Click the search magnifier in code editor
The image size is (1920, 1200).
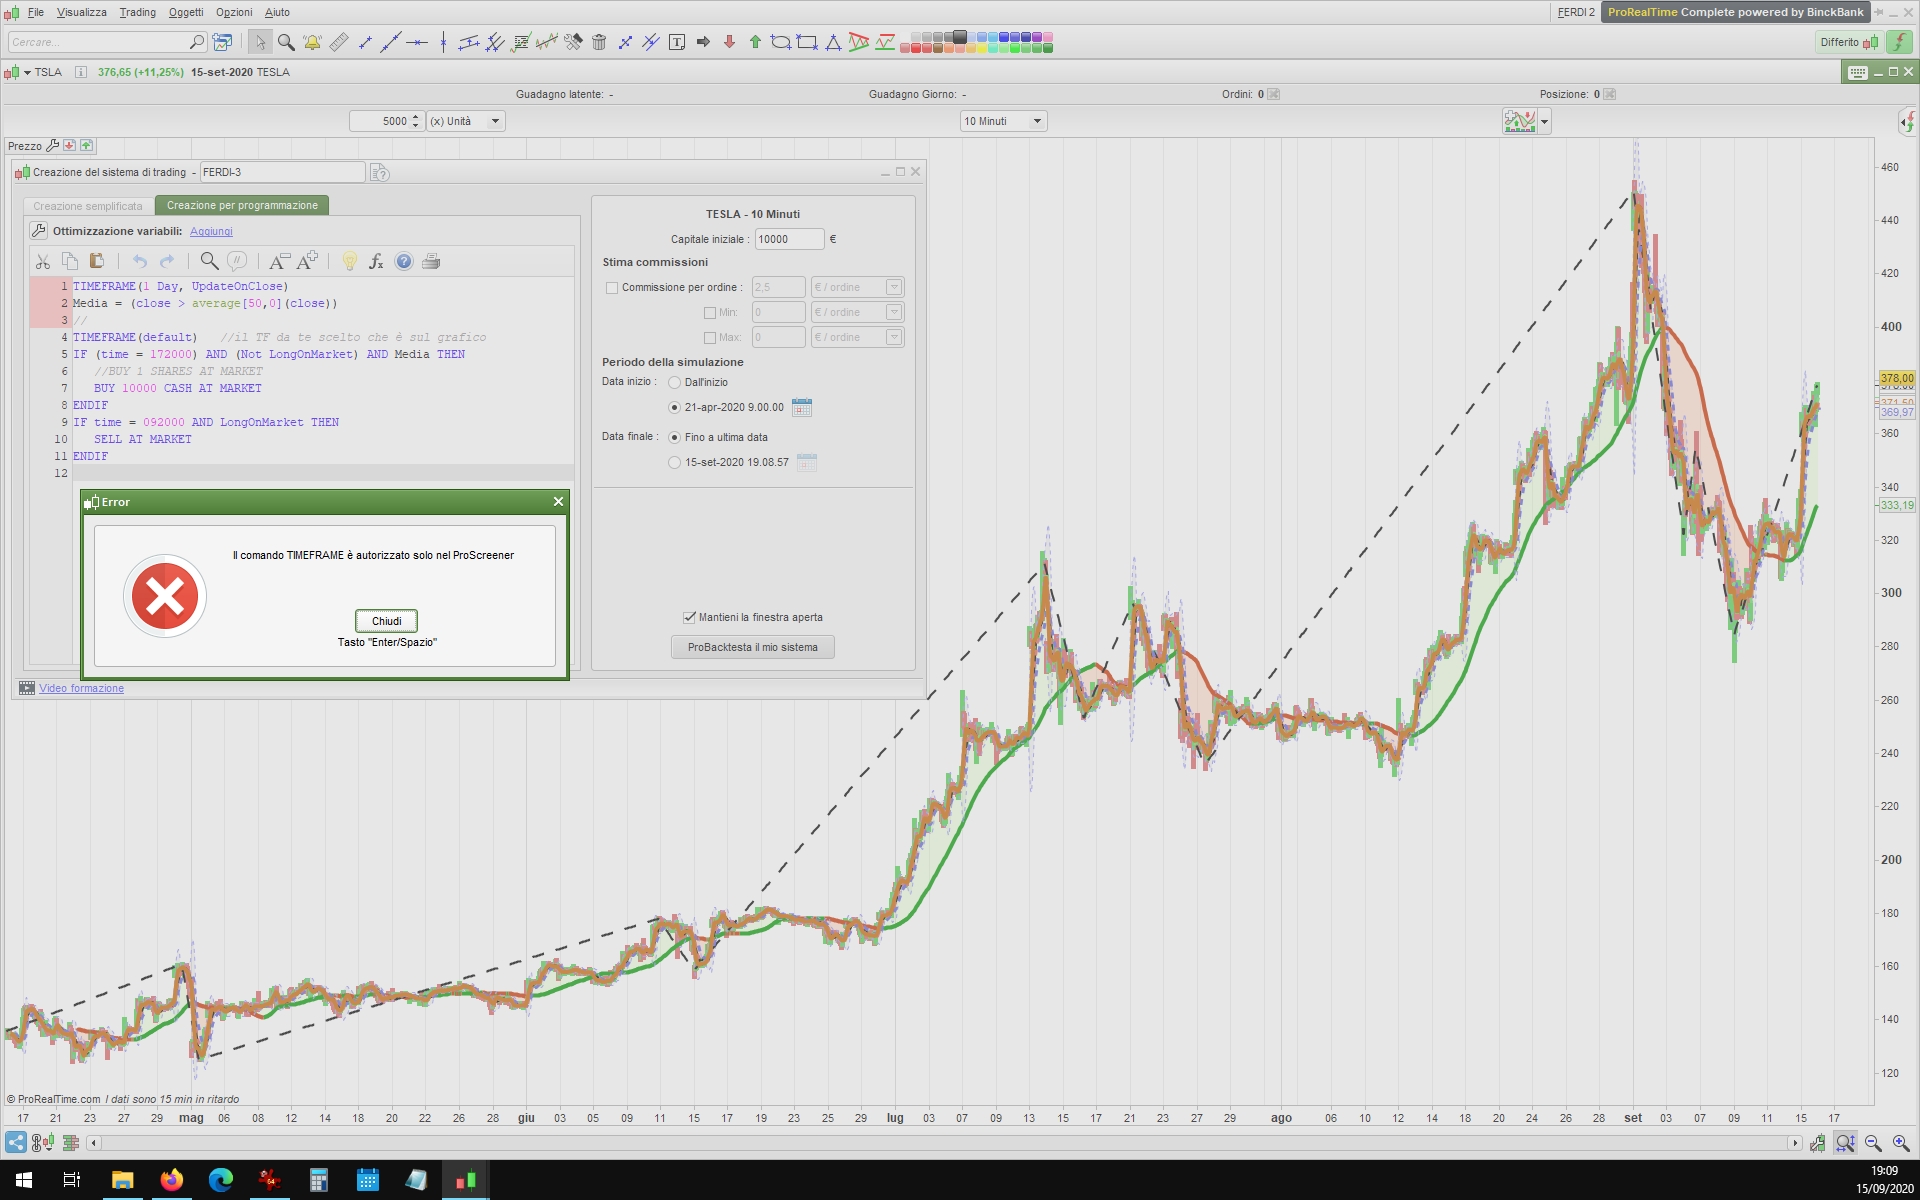point(209,261)
